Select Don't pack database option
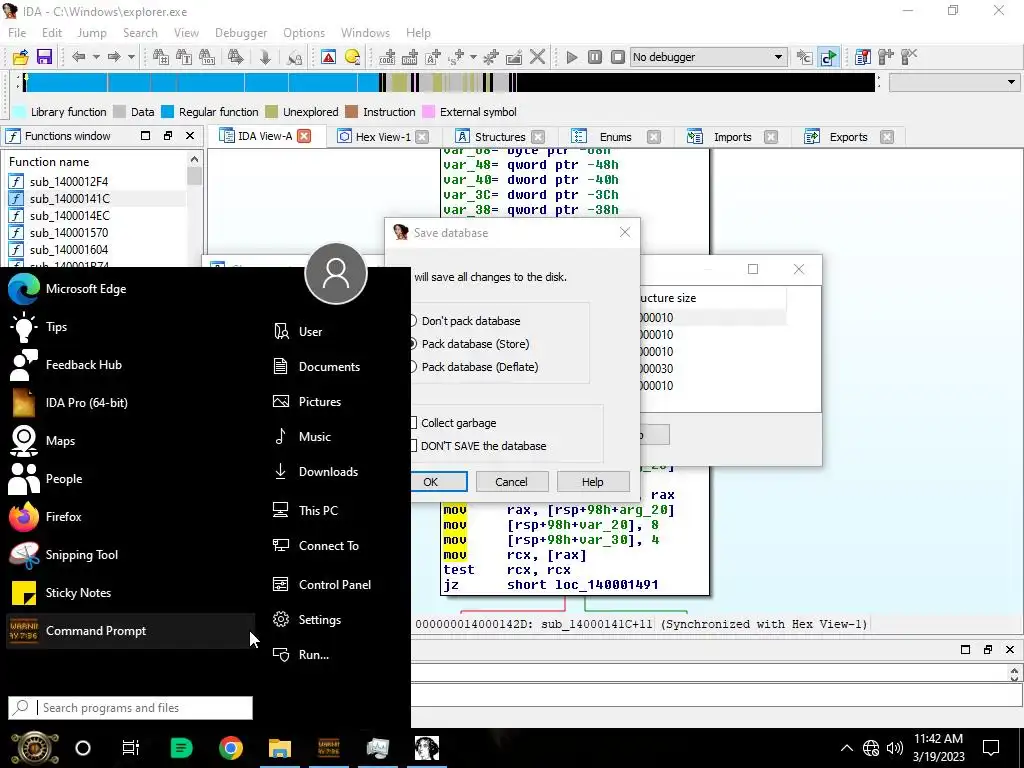This screenshot has height=768, width=1024. coord(466,321)
